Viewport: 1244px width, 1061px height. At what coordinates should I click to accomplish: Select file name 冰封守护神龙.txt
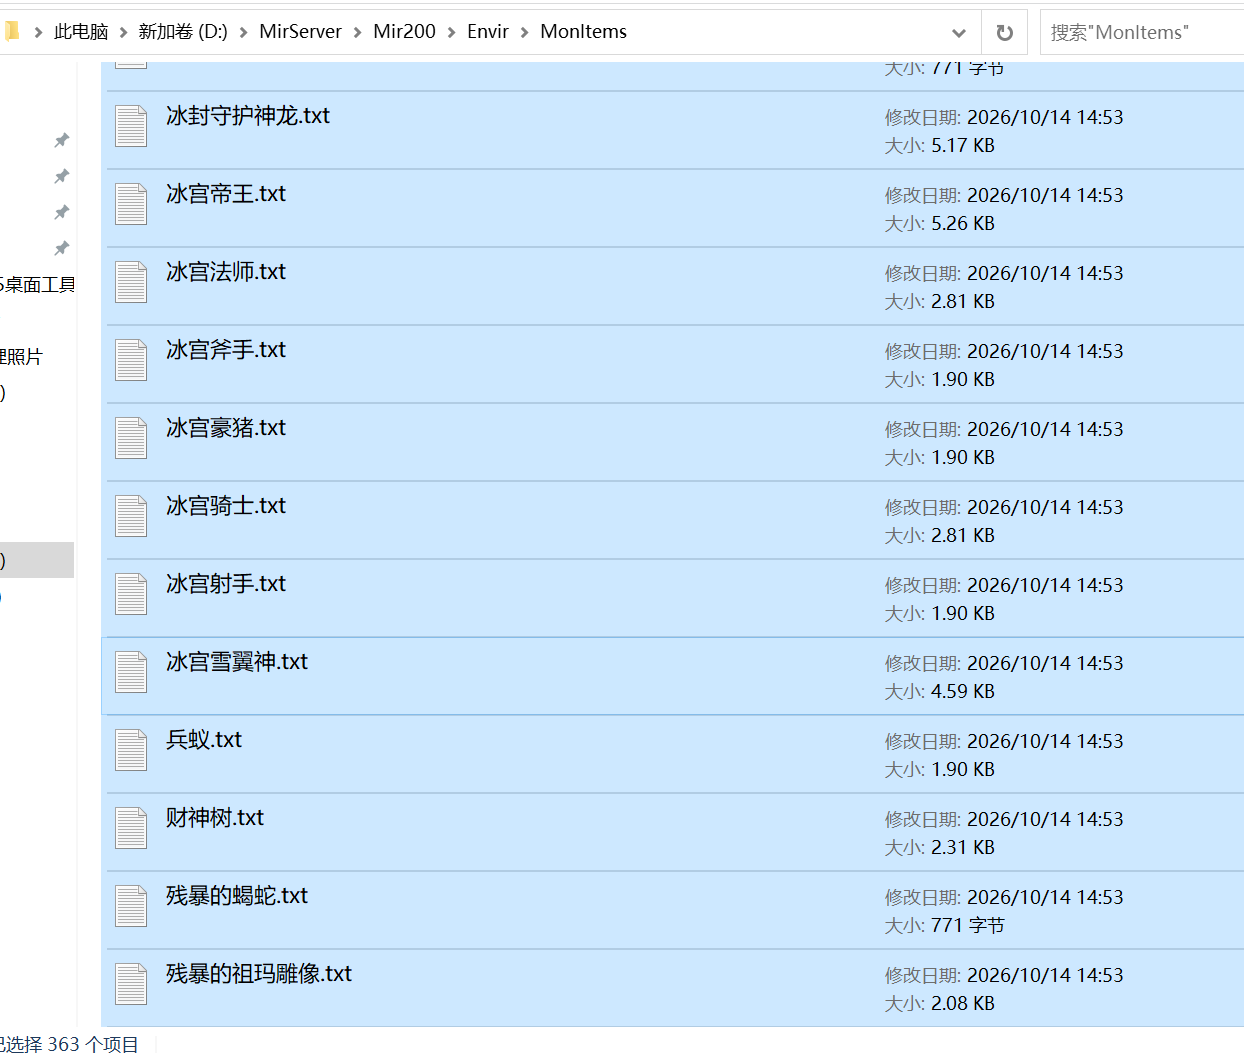pos(248,116)
